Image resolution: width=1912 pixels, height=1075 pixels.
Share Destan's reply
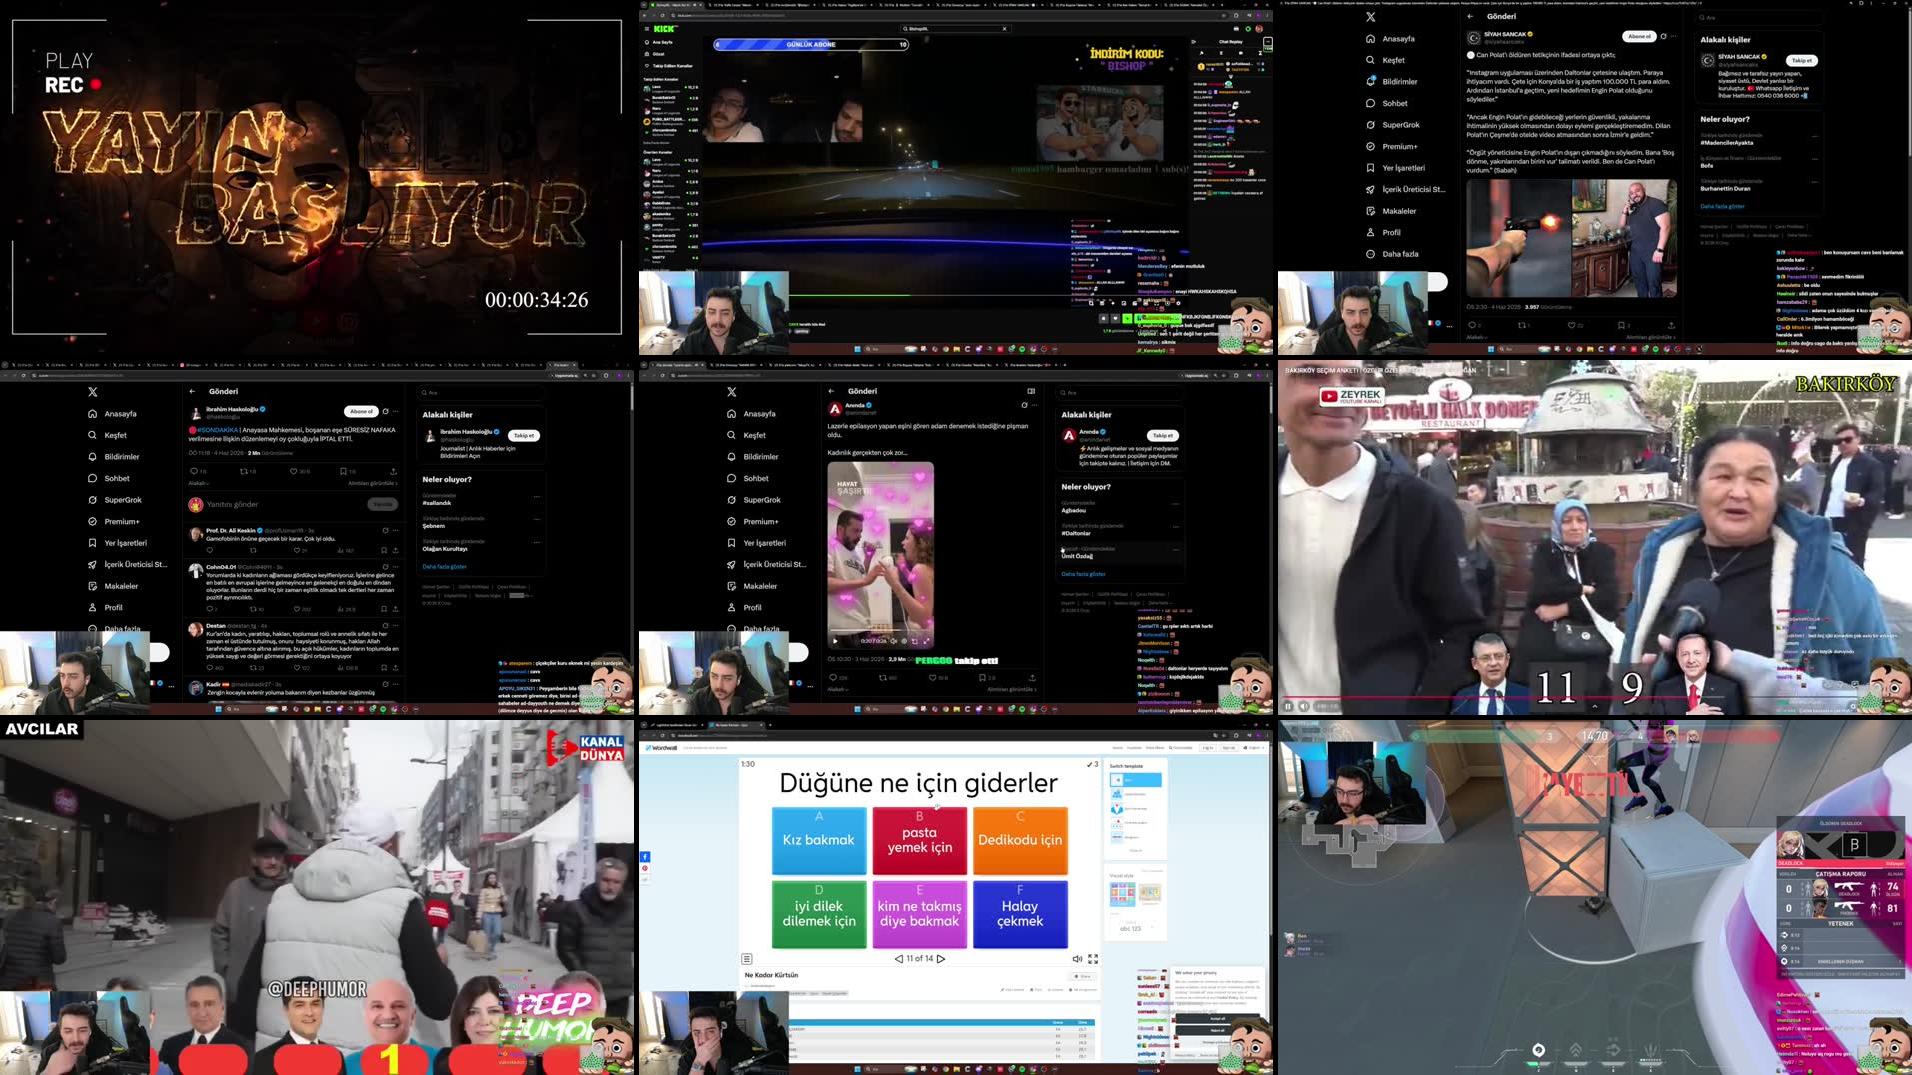point(394,668)
